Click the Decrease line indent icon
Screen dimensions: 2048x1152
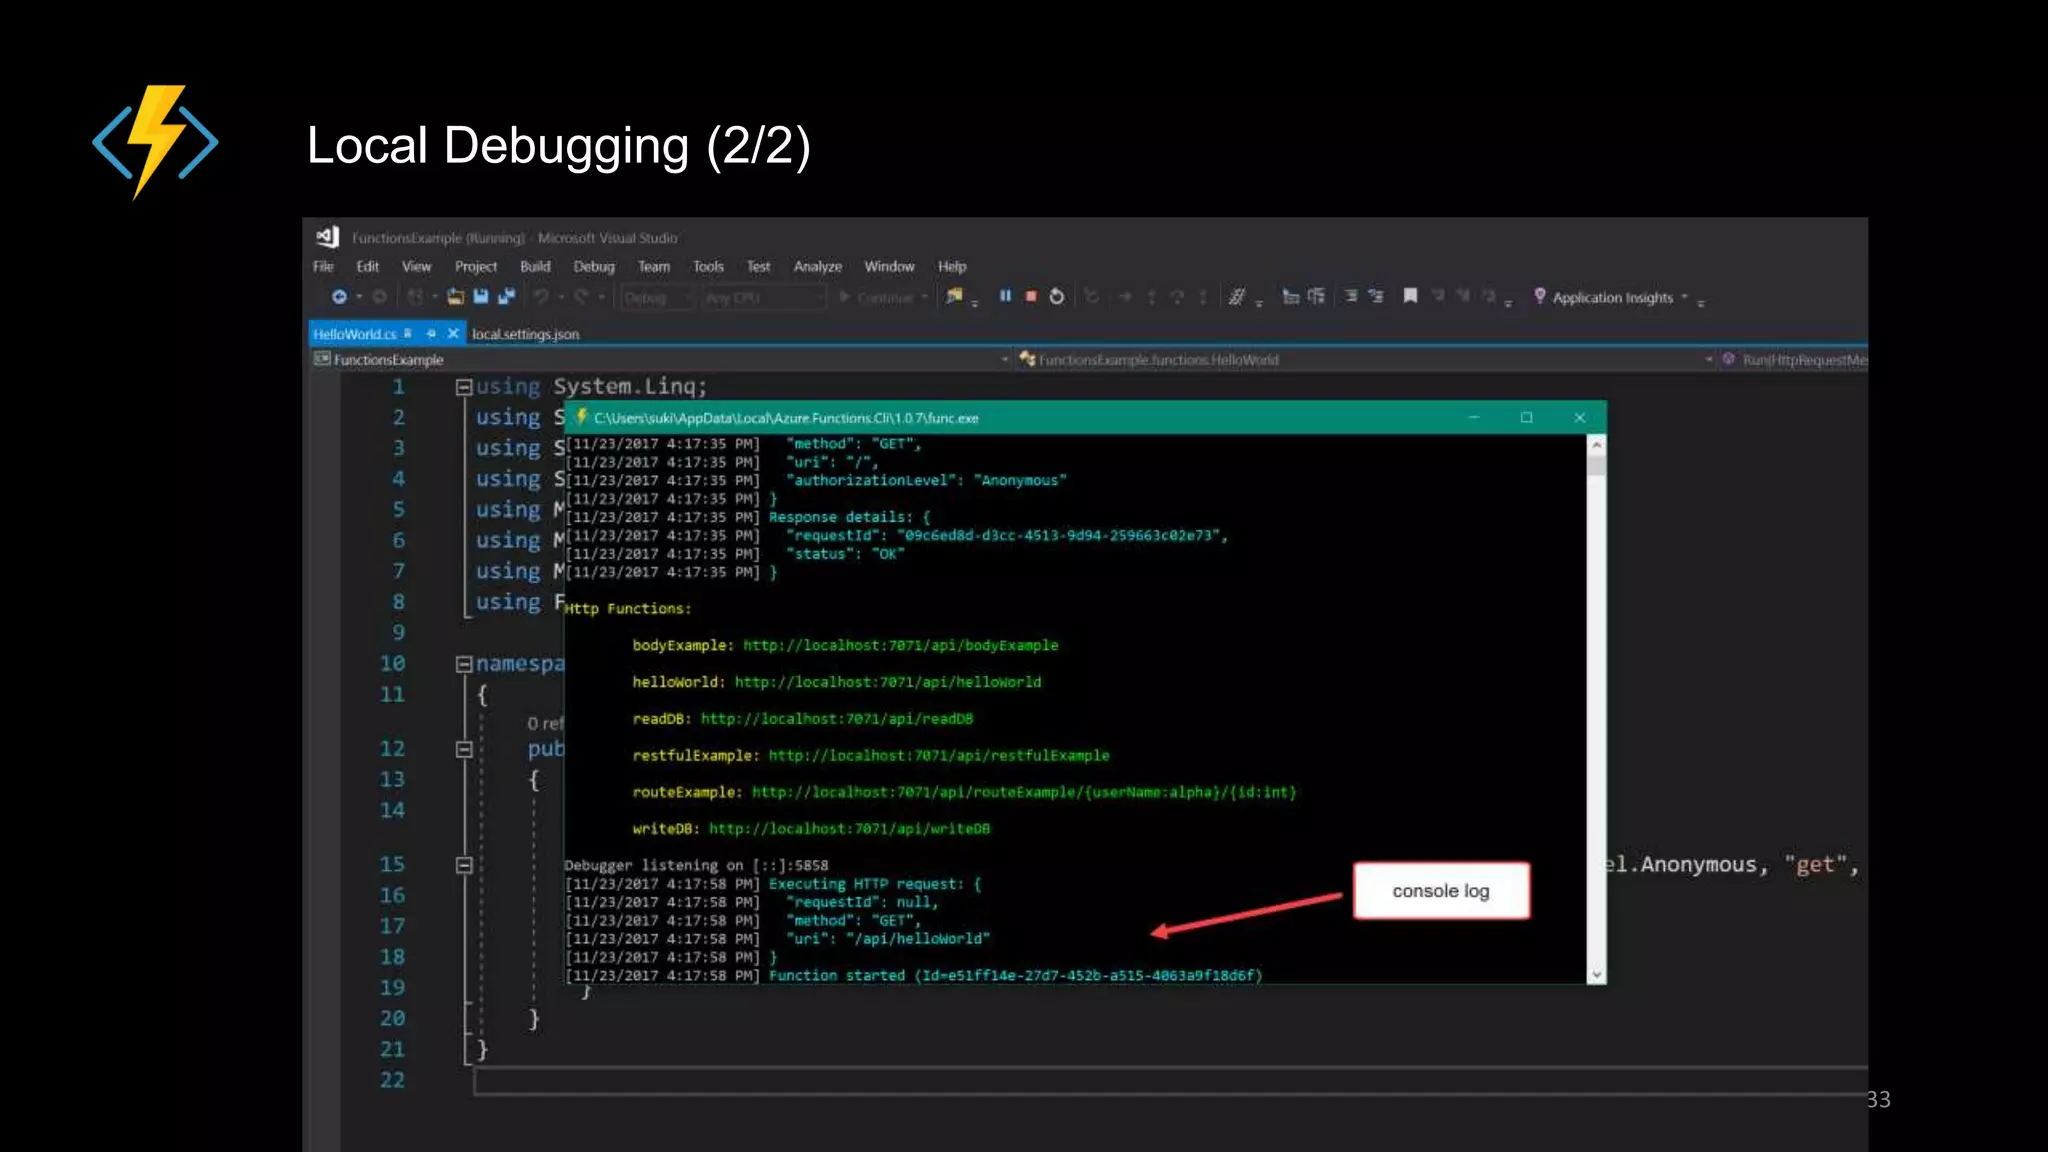(1350, 297)
